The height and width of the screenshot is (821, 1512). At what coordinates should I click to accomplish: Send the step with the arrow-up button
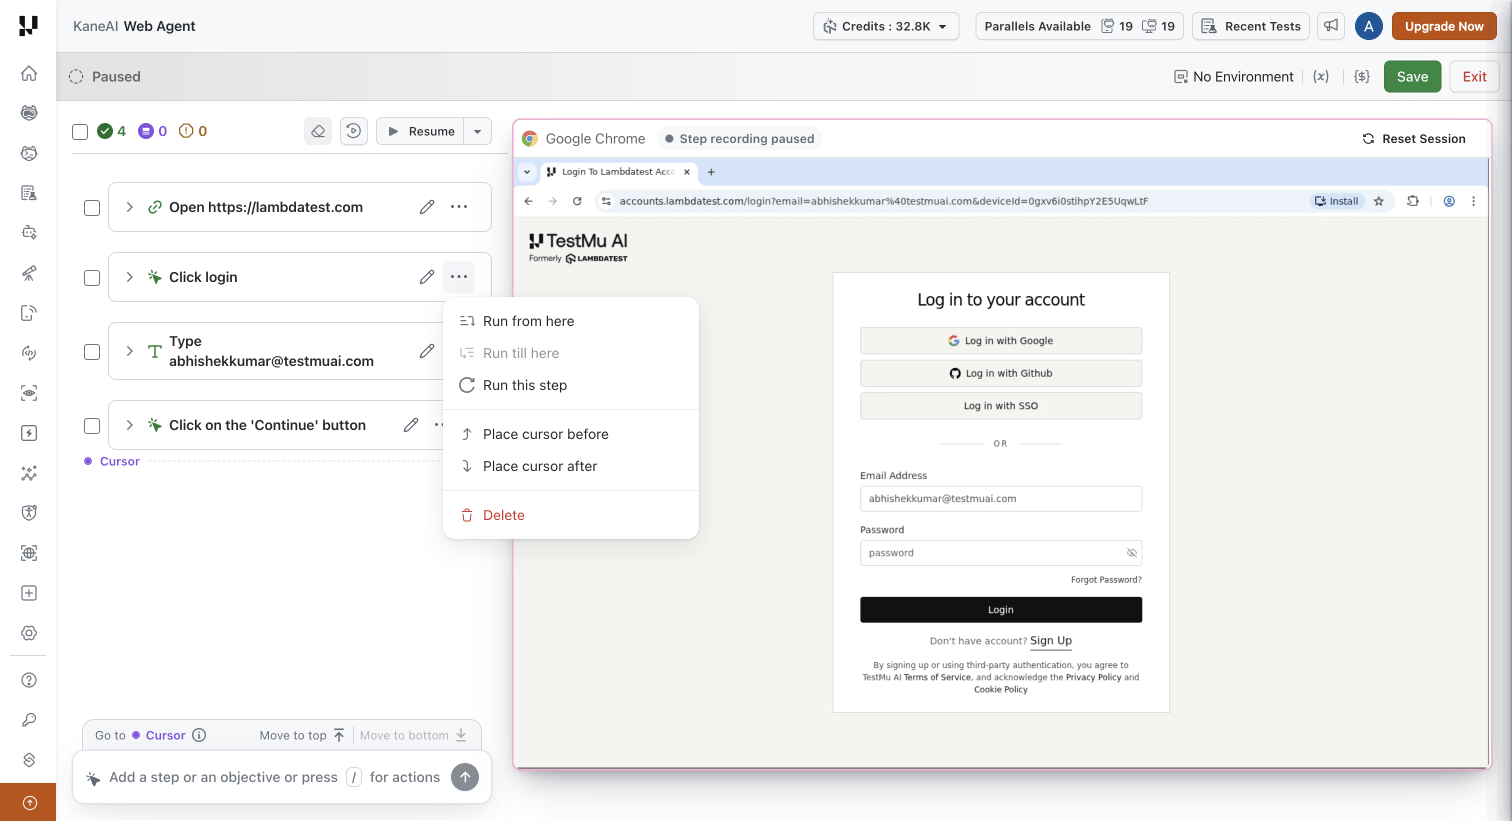pyautogui.click(x=465, y=777)
